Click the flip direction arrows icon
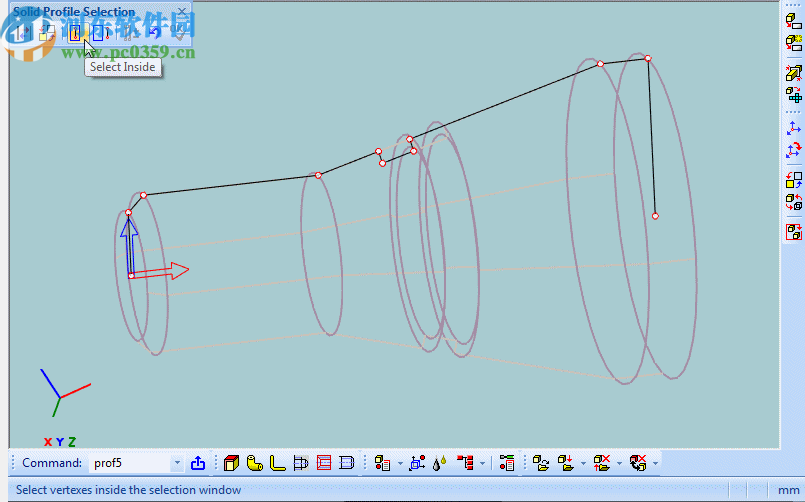Screen dimensions: 805x502 (22, 33)
